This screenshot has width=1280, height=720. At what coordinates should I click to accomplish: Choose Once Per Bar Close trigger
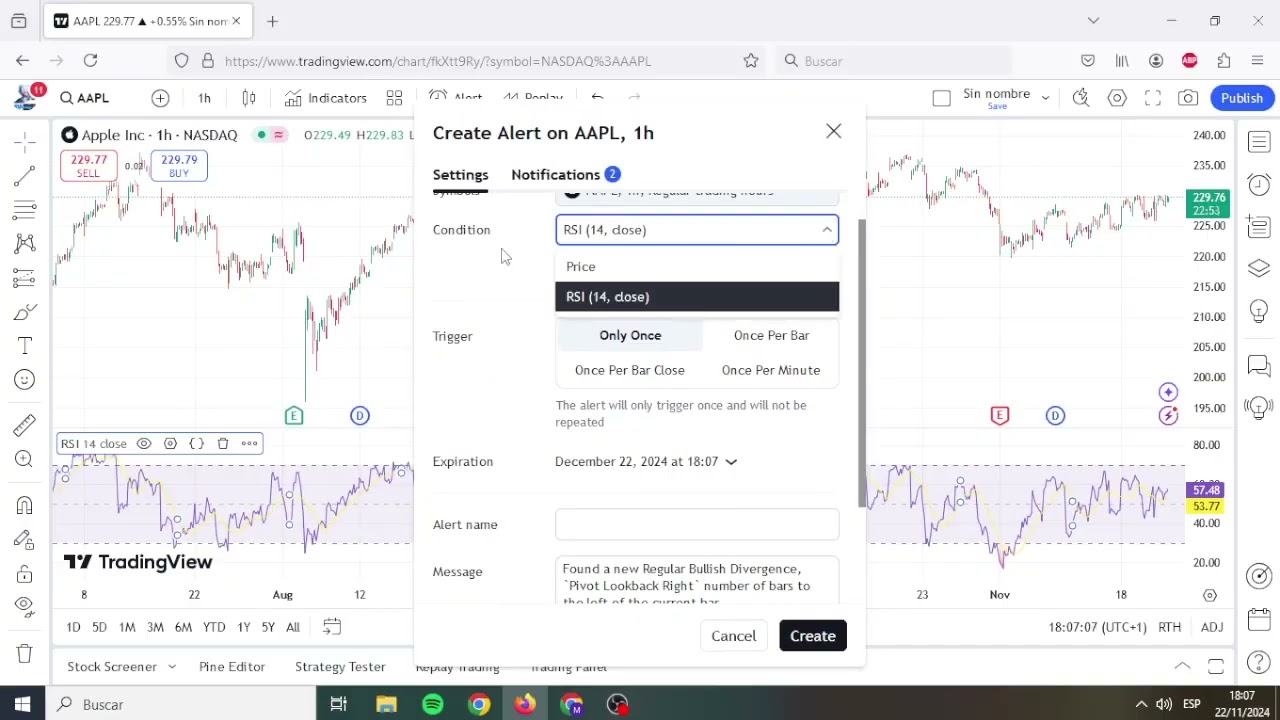[630, 370]
